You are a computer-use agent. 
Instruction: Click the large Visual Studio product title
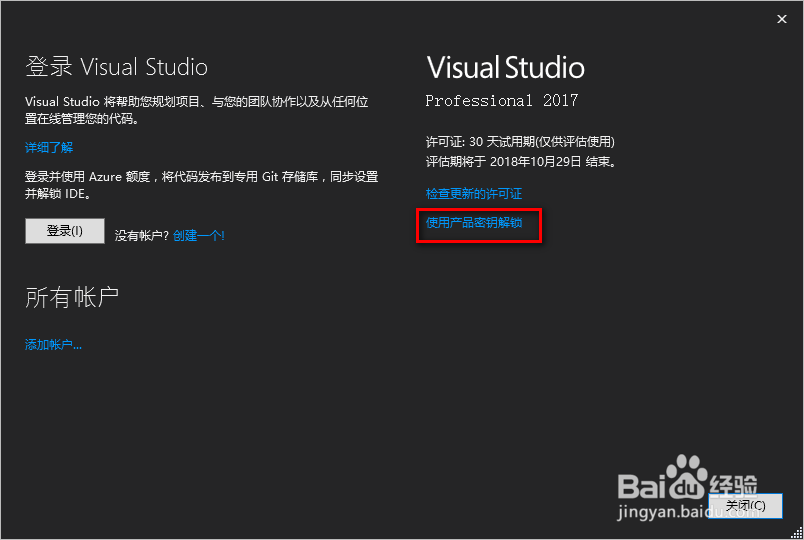506,68
